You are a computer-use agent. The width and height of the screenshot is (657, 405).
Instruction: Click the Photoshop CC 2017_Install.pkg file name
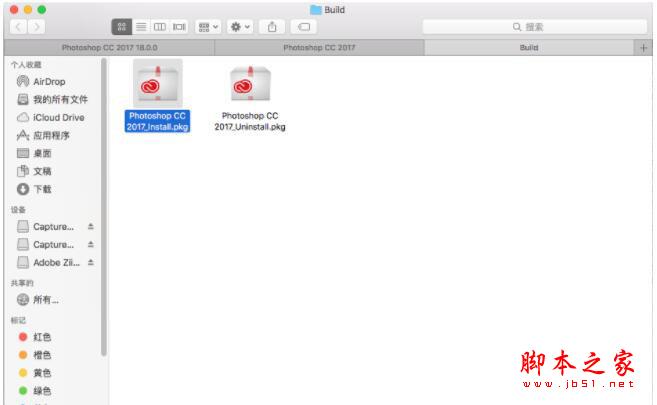point(158,121)
